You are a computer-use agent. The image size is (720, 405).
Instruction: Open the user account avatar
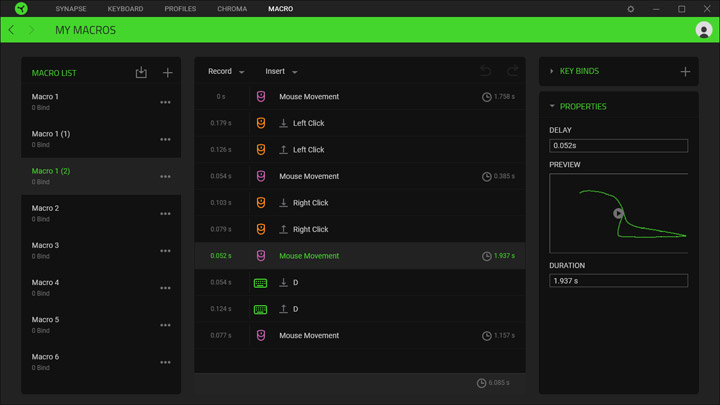(703, 30)
